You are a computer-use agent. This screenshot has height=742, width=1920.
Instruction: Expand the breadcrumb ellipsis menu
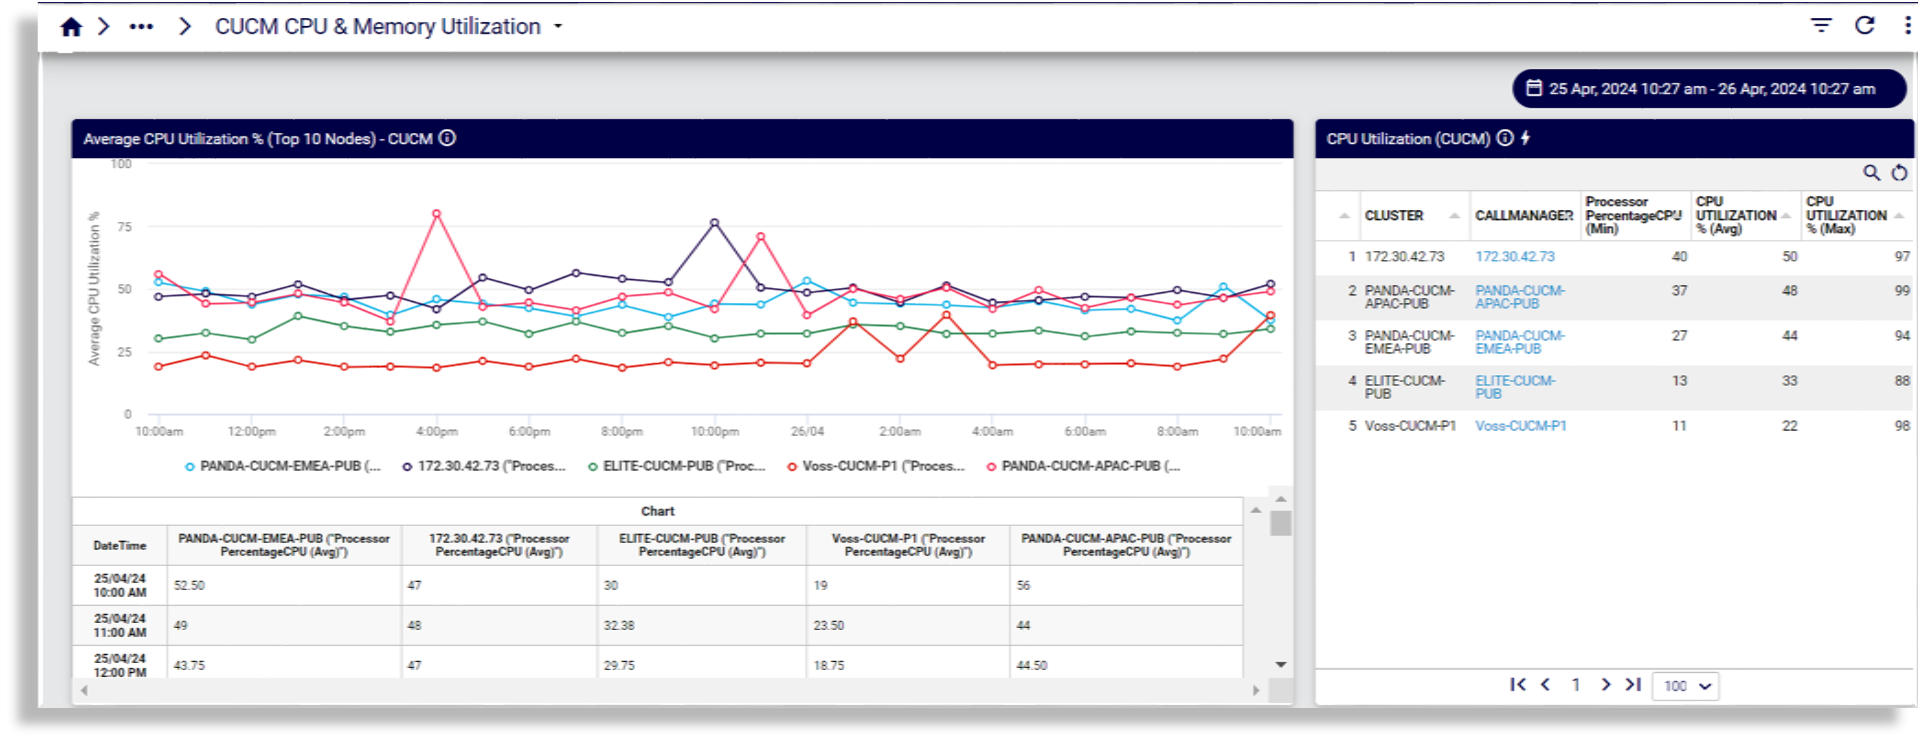click(x=141, y=27)
